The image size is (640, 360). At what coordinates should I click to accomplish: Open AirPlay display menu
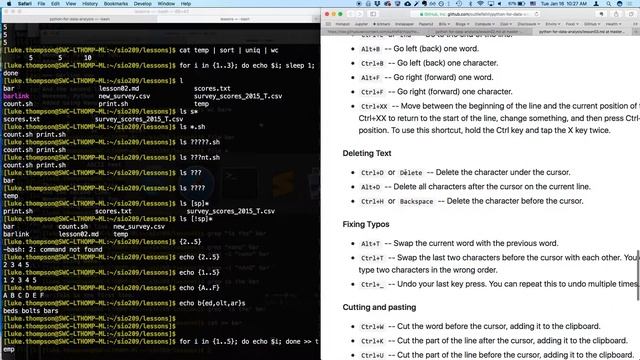click(x=490, y=4)
